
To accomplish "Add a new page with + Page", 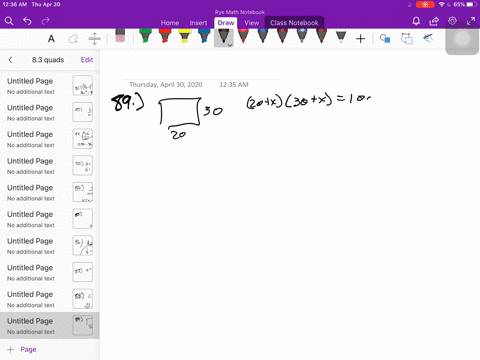I will [22, 349].
